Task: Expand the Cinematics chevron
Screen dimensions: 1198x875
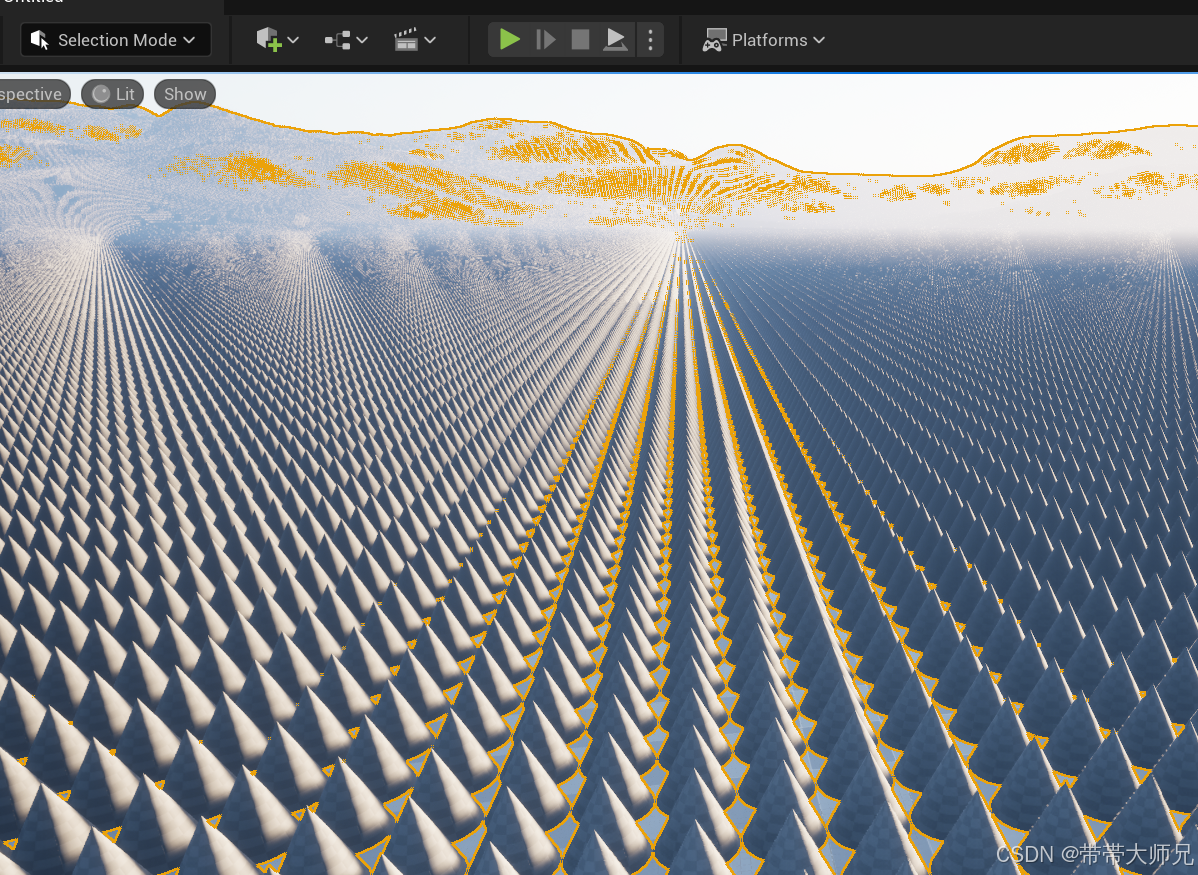Action: [430, 40]
